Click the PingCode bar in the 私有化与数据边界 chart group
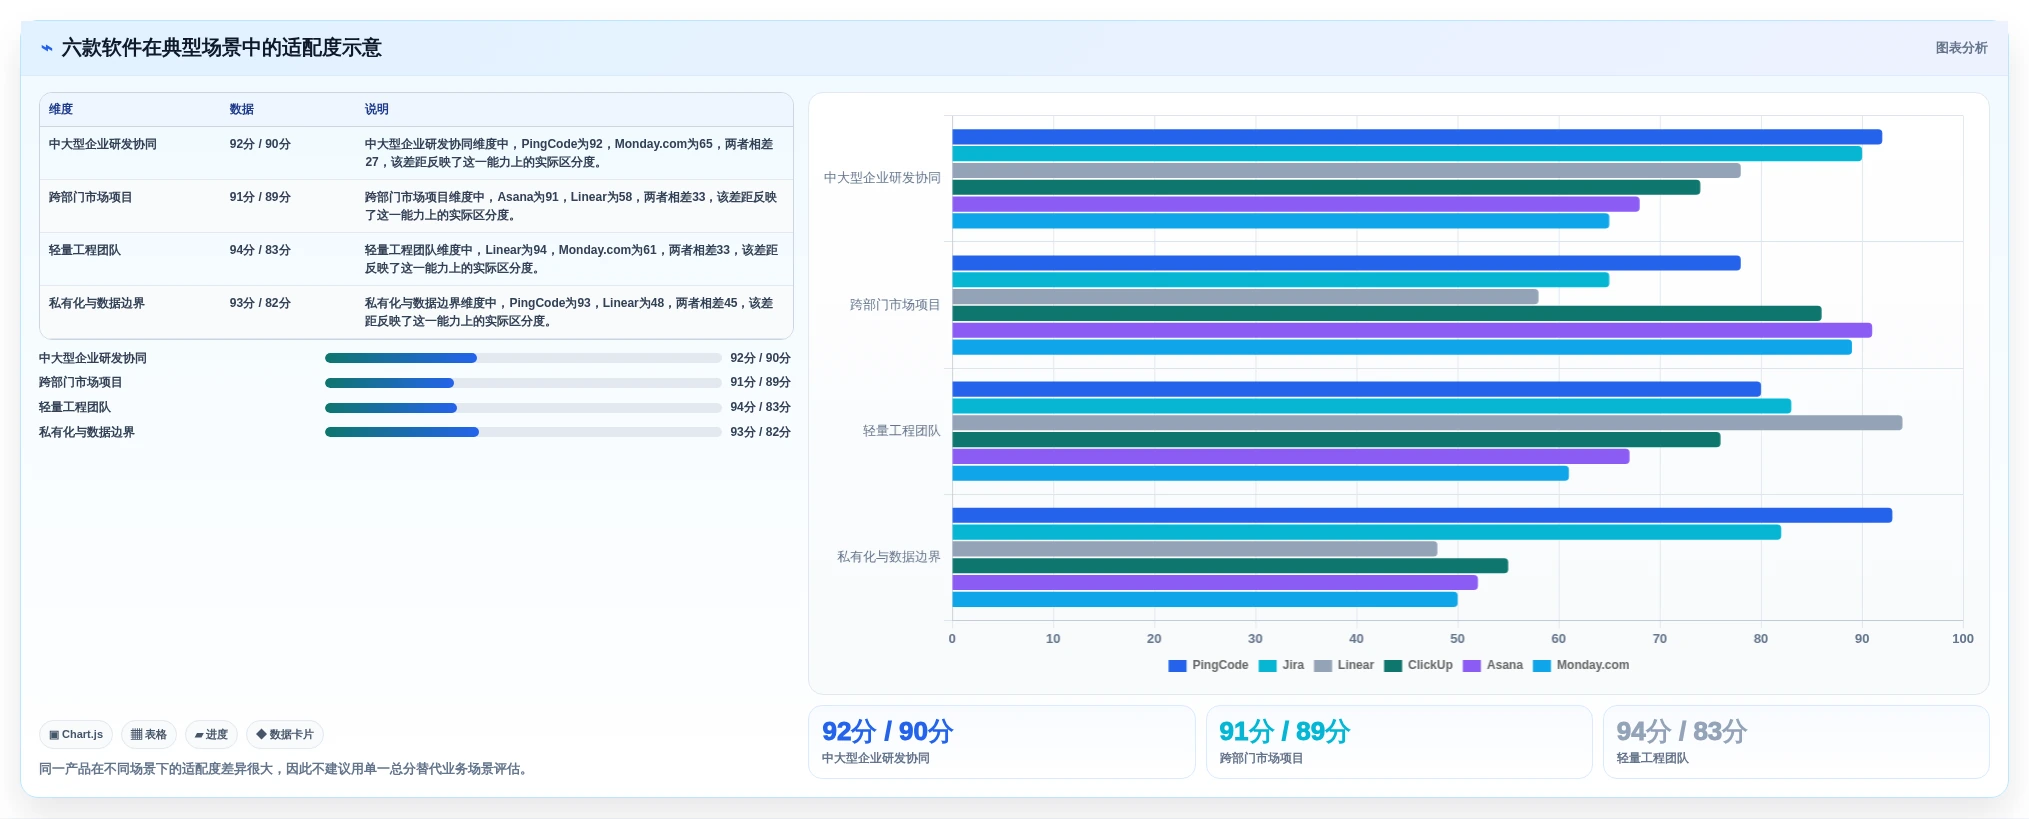The image size is (2029, 819). [1422, 516]
